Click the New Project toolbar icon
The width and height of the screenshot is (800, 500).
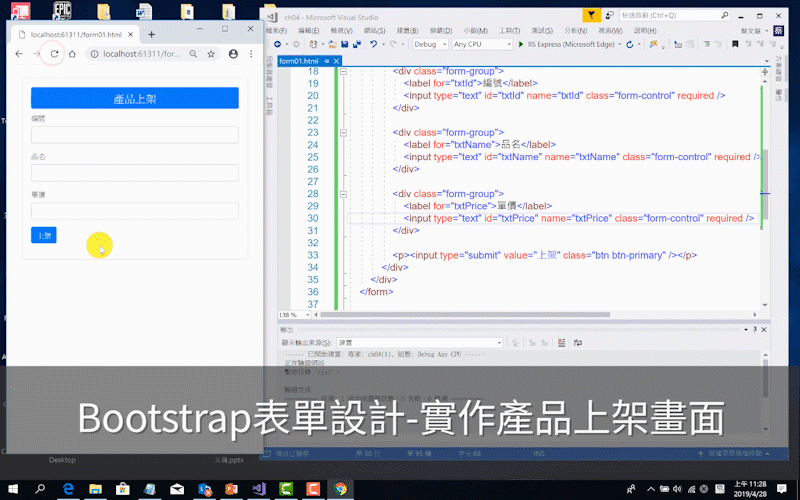click(x=313, y=44)
